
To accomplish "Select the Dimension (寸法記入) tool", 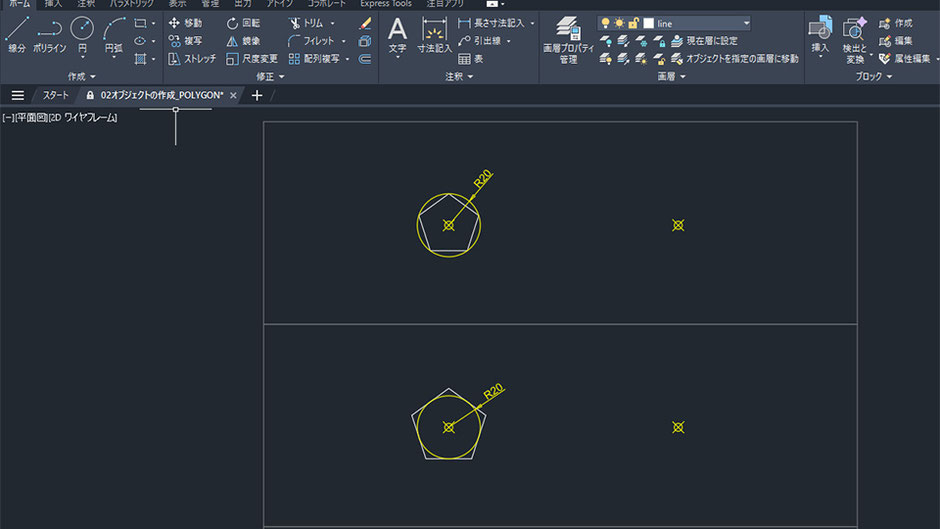I will pos(434,35).
